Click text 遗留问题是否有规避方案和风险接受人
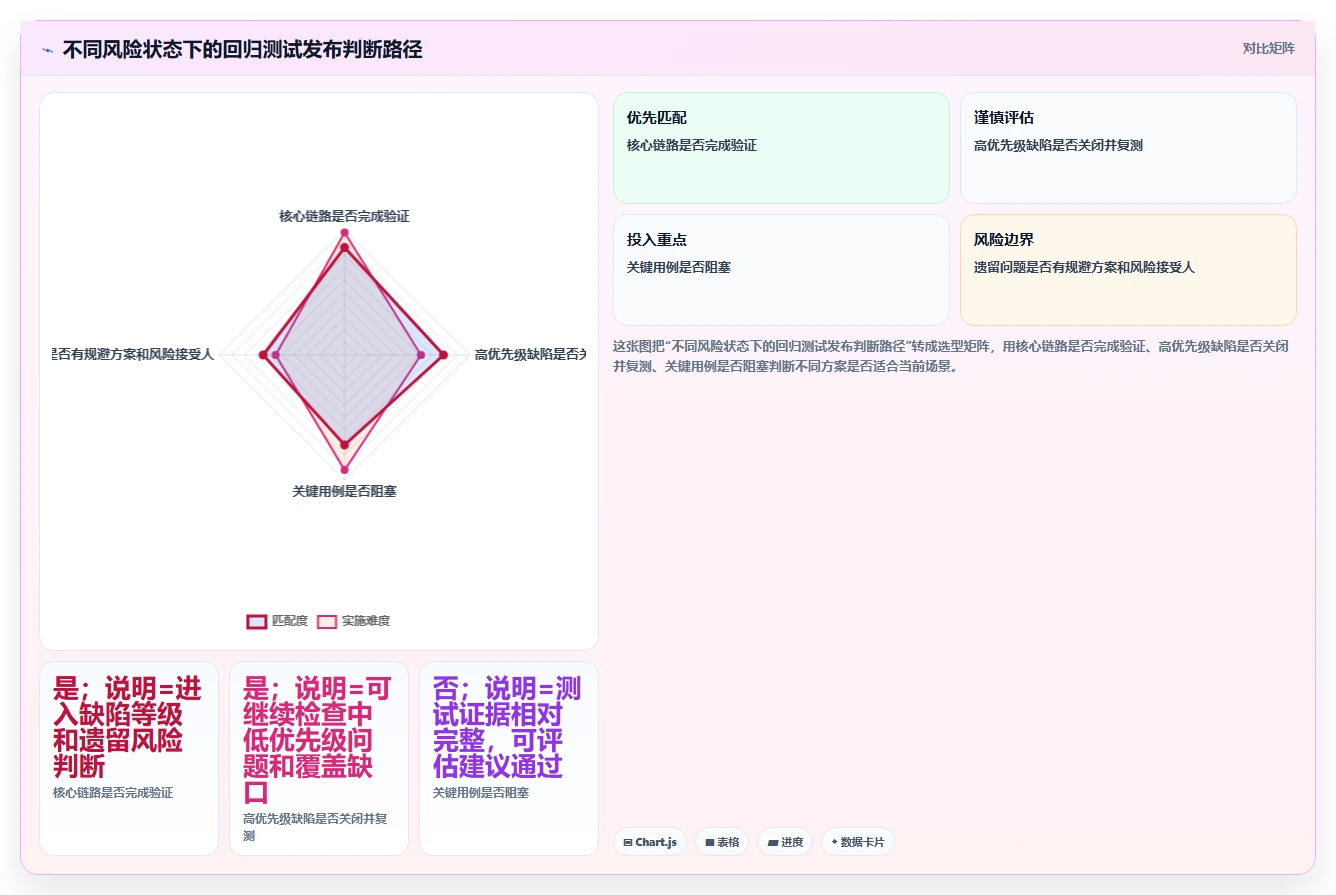 pyautogui.click(x=1084, y=267)
